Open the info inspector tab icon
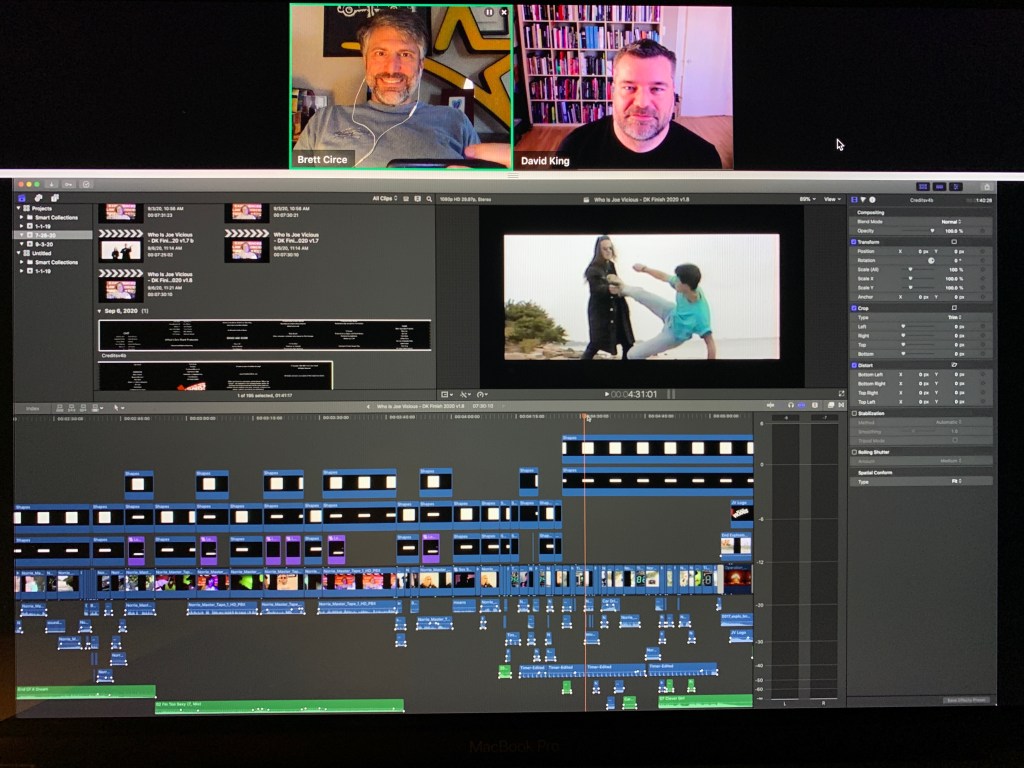Image resolution: width=1024 pixels, height=768 pixels. (871, 200)
